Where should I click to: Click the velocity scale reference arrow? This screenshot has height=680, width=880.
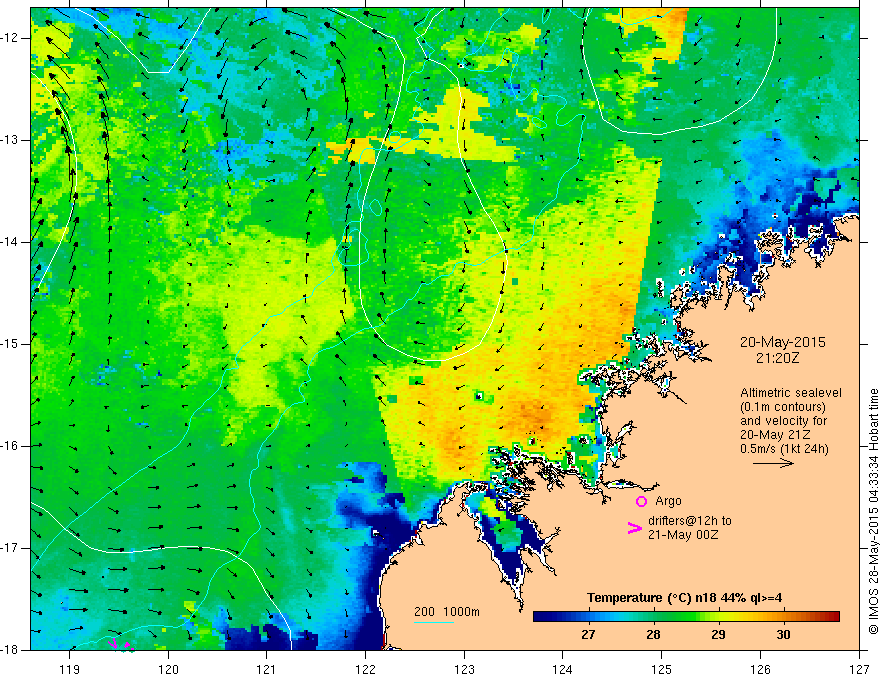[773, 463]
